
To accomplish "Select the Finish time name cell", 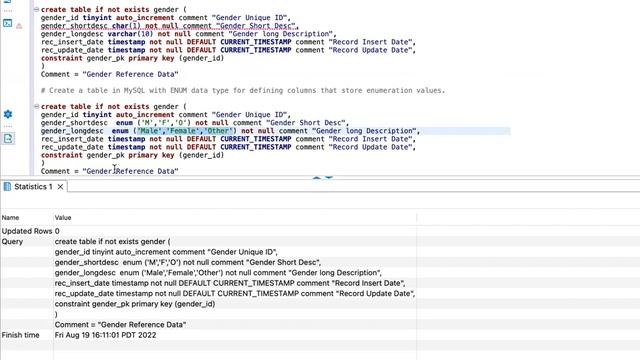I will (20, 335).
